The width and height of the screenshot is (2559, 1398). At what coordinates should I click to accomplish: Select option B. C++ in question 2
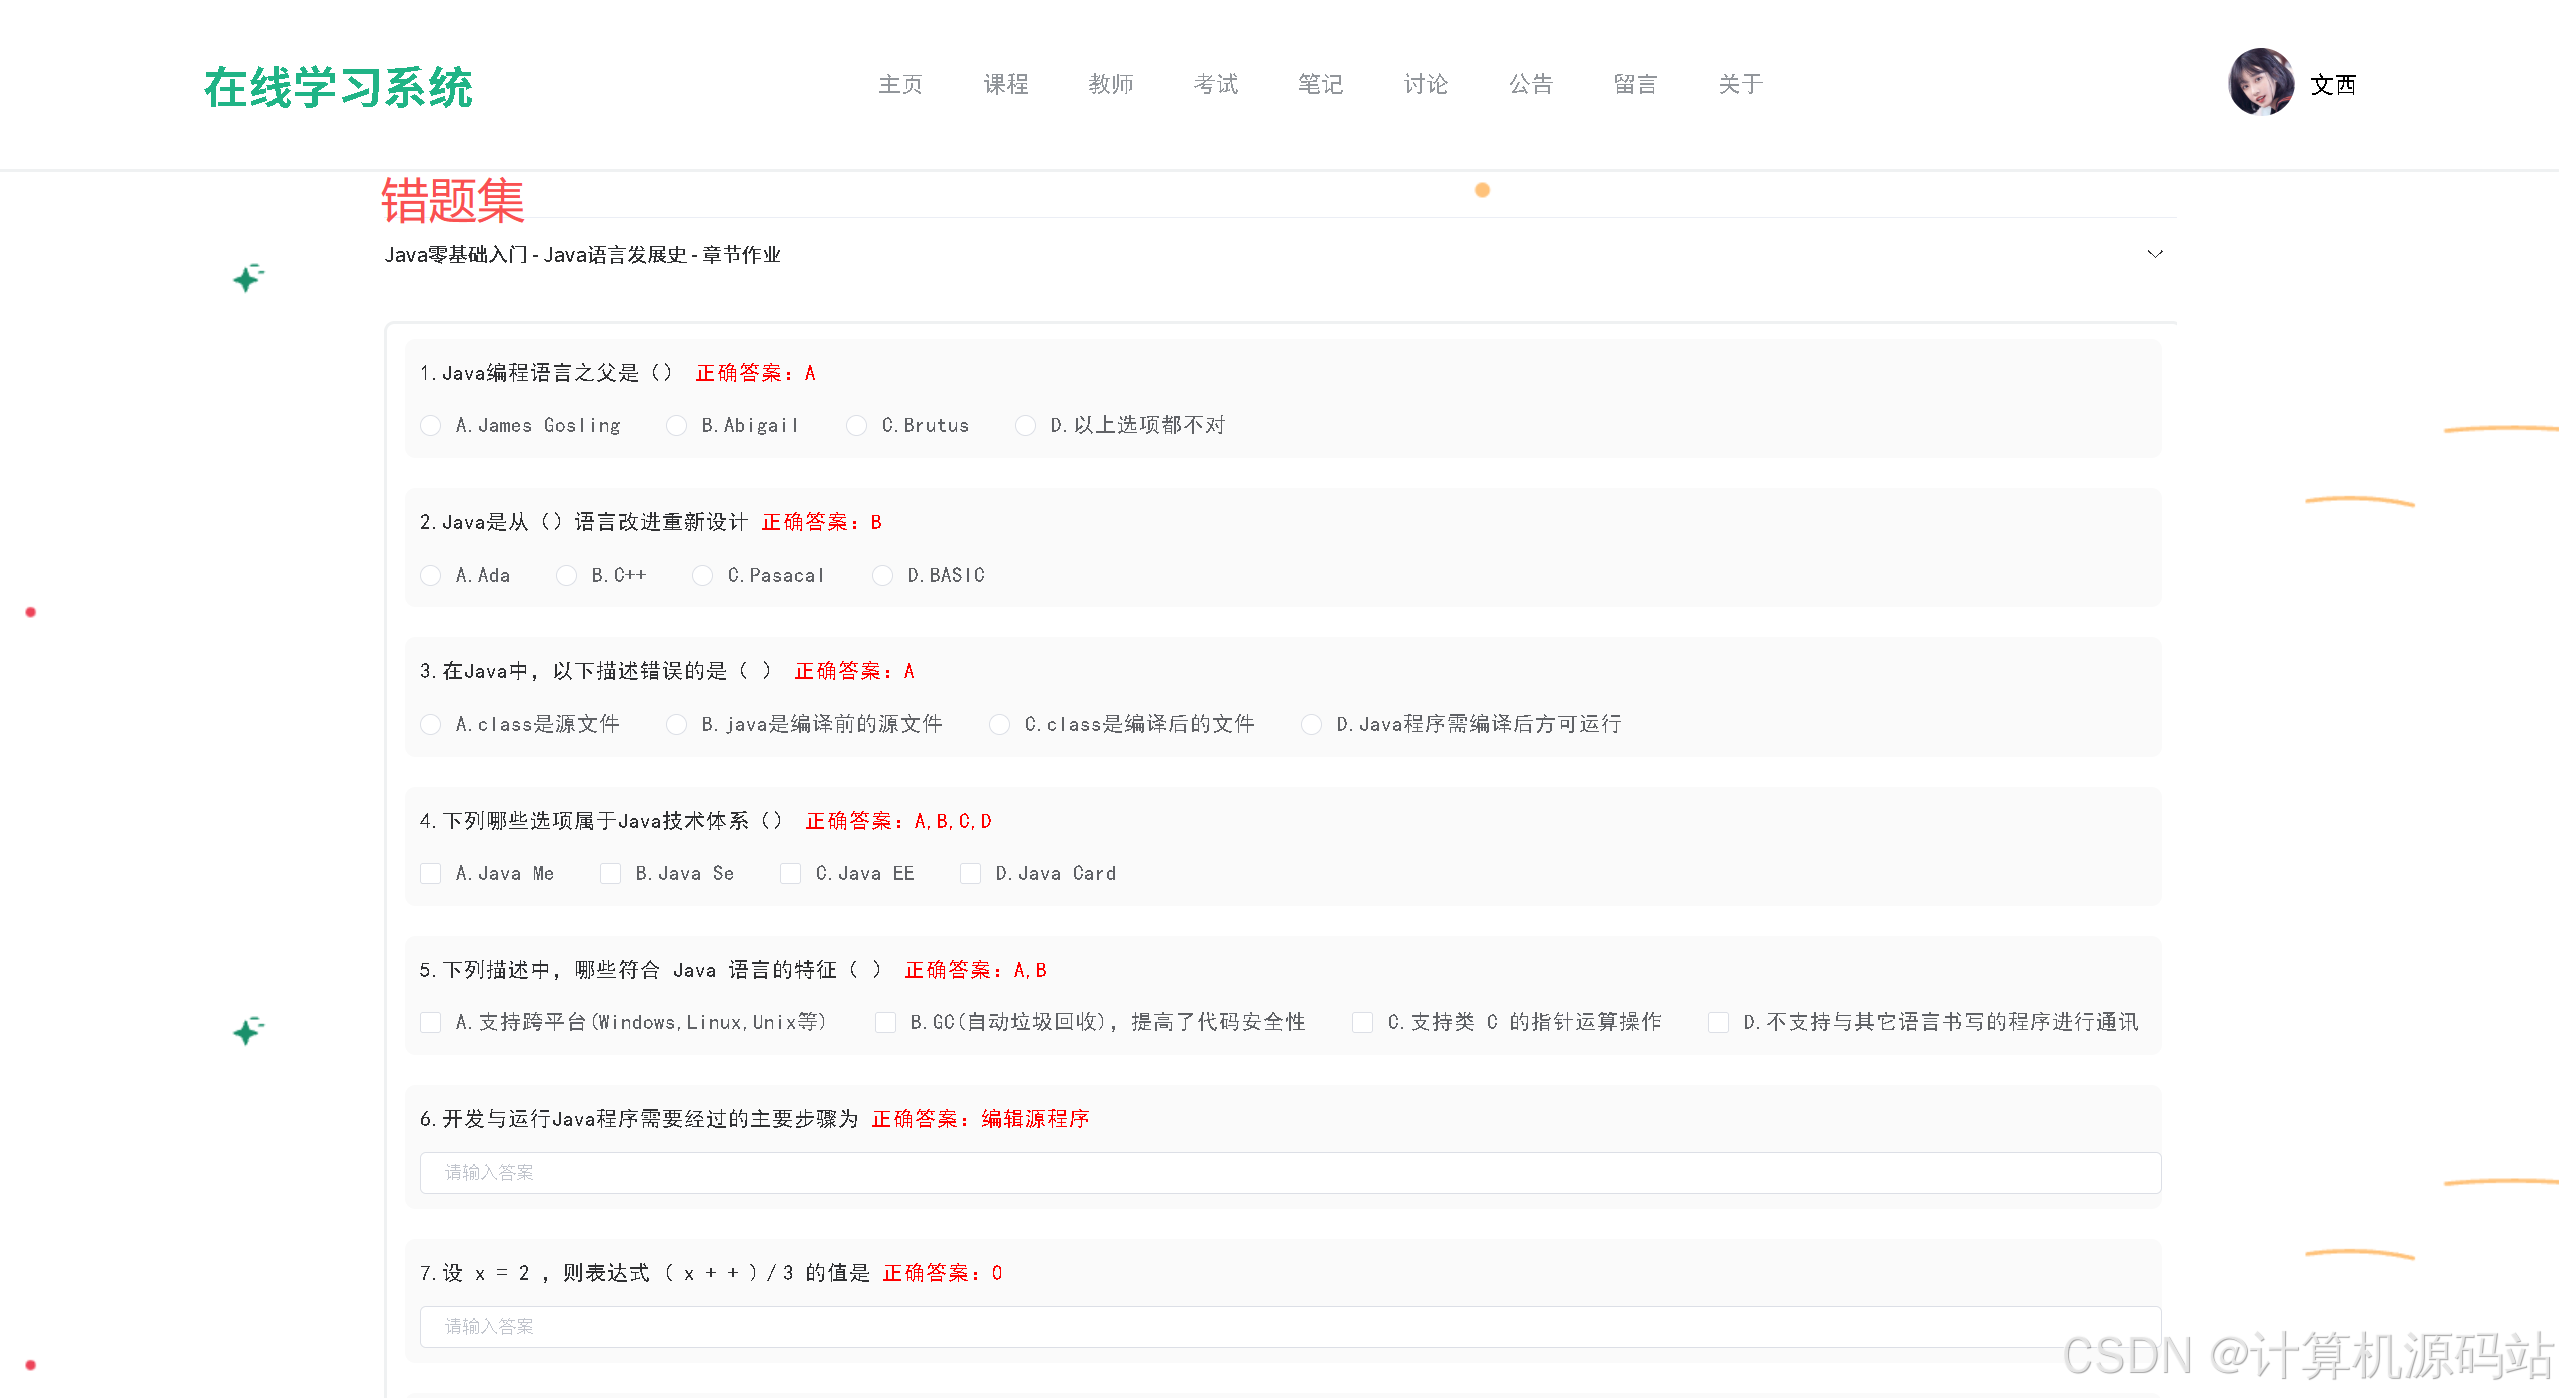point(567,575)
